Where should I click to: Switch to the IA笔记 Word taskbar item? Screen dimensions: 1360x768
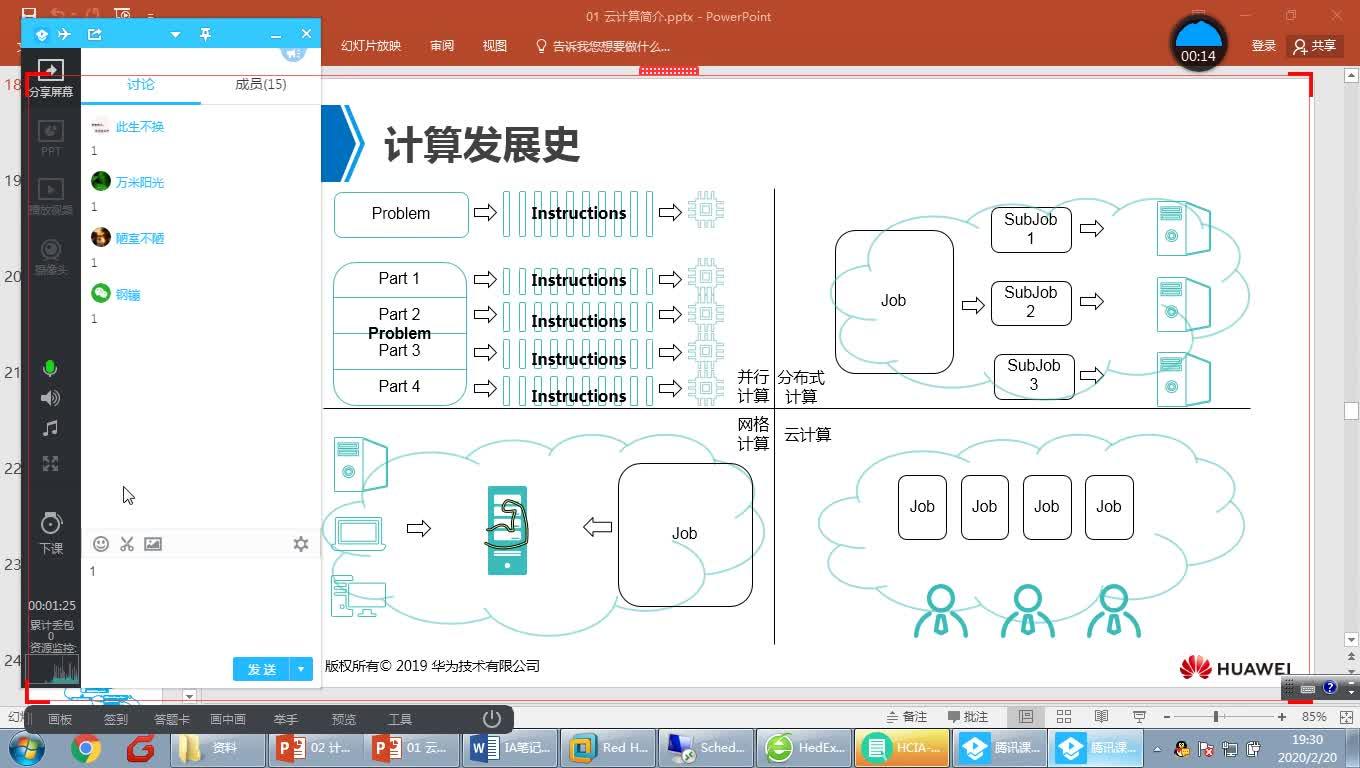click(511, 748)
